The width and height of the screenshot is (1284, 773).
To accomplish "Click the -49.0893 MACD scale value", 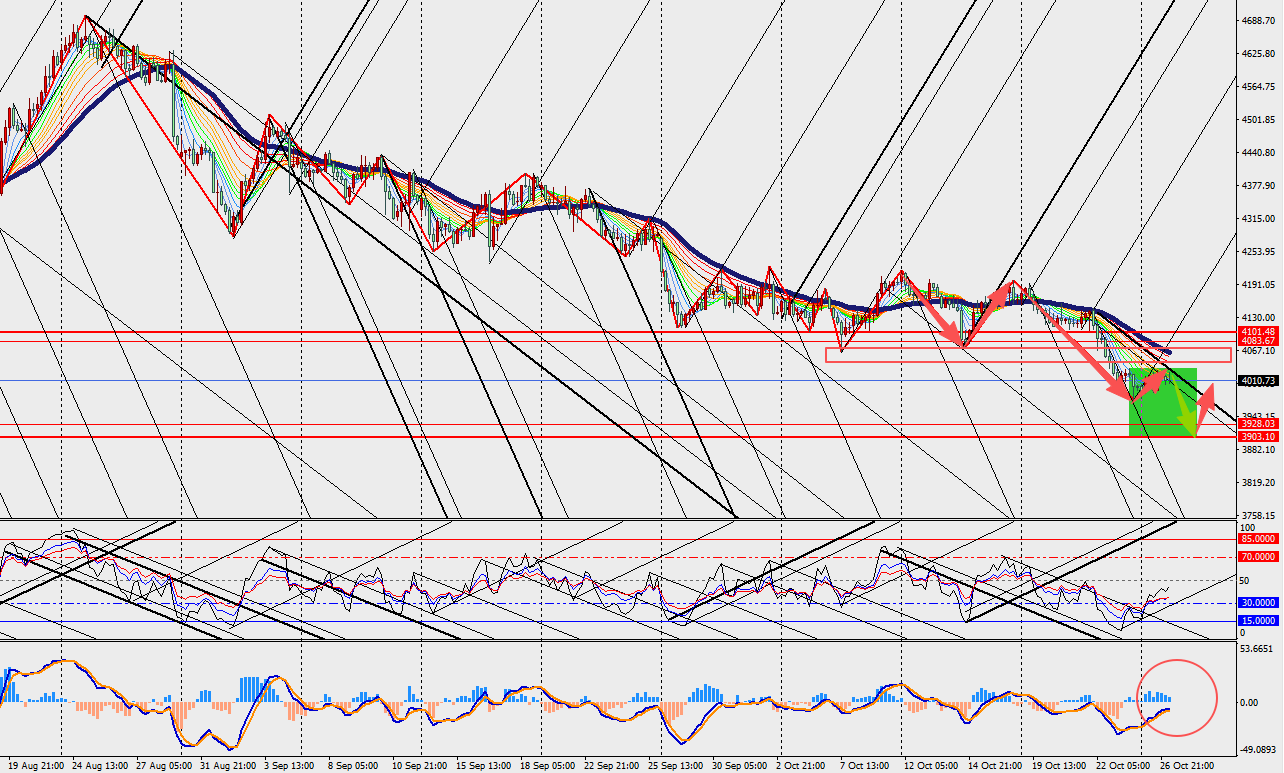I will tap(1258, 749).
